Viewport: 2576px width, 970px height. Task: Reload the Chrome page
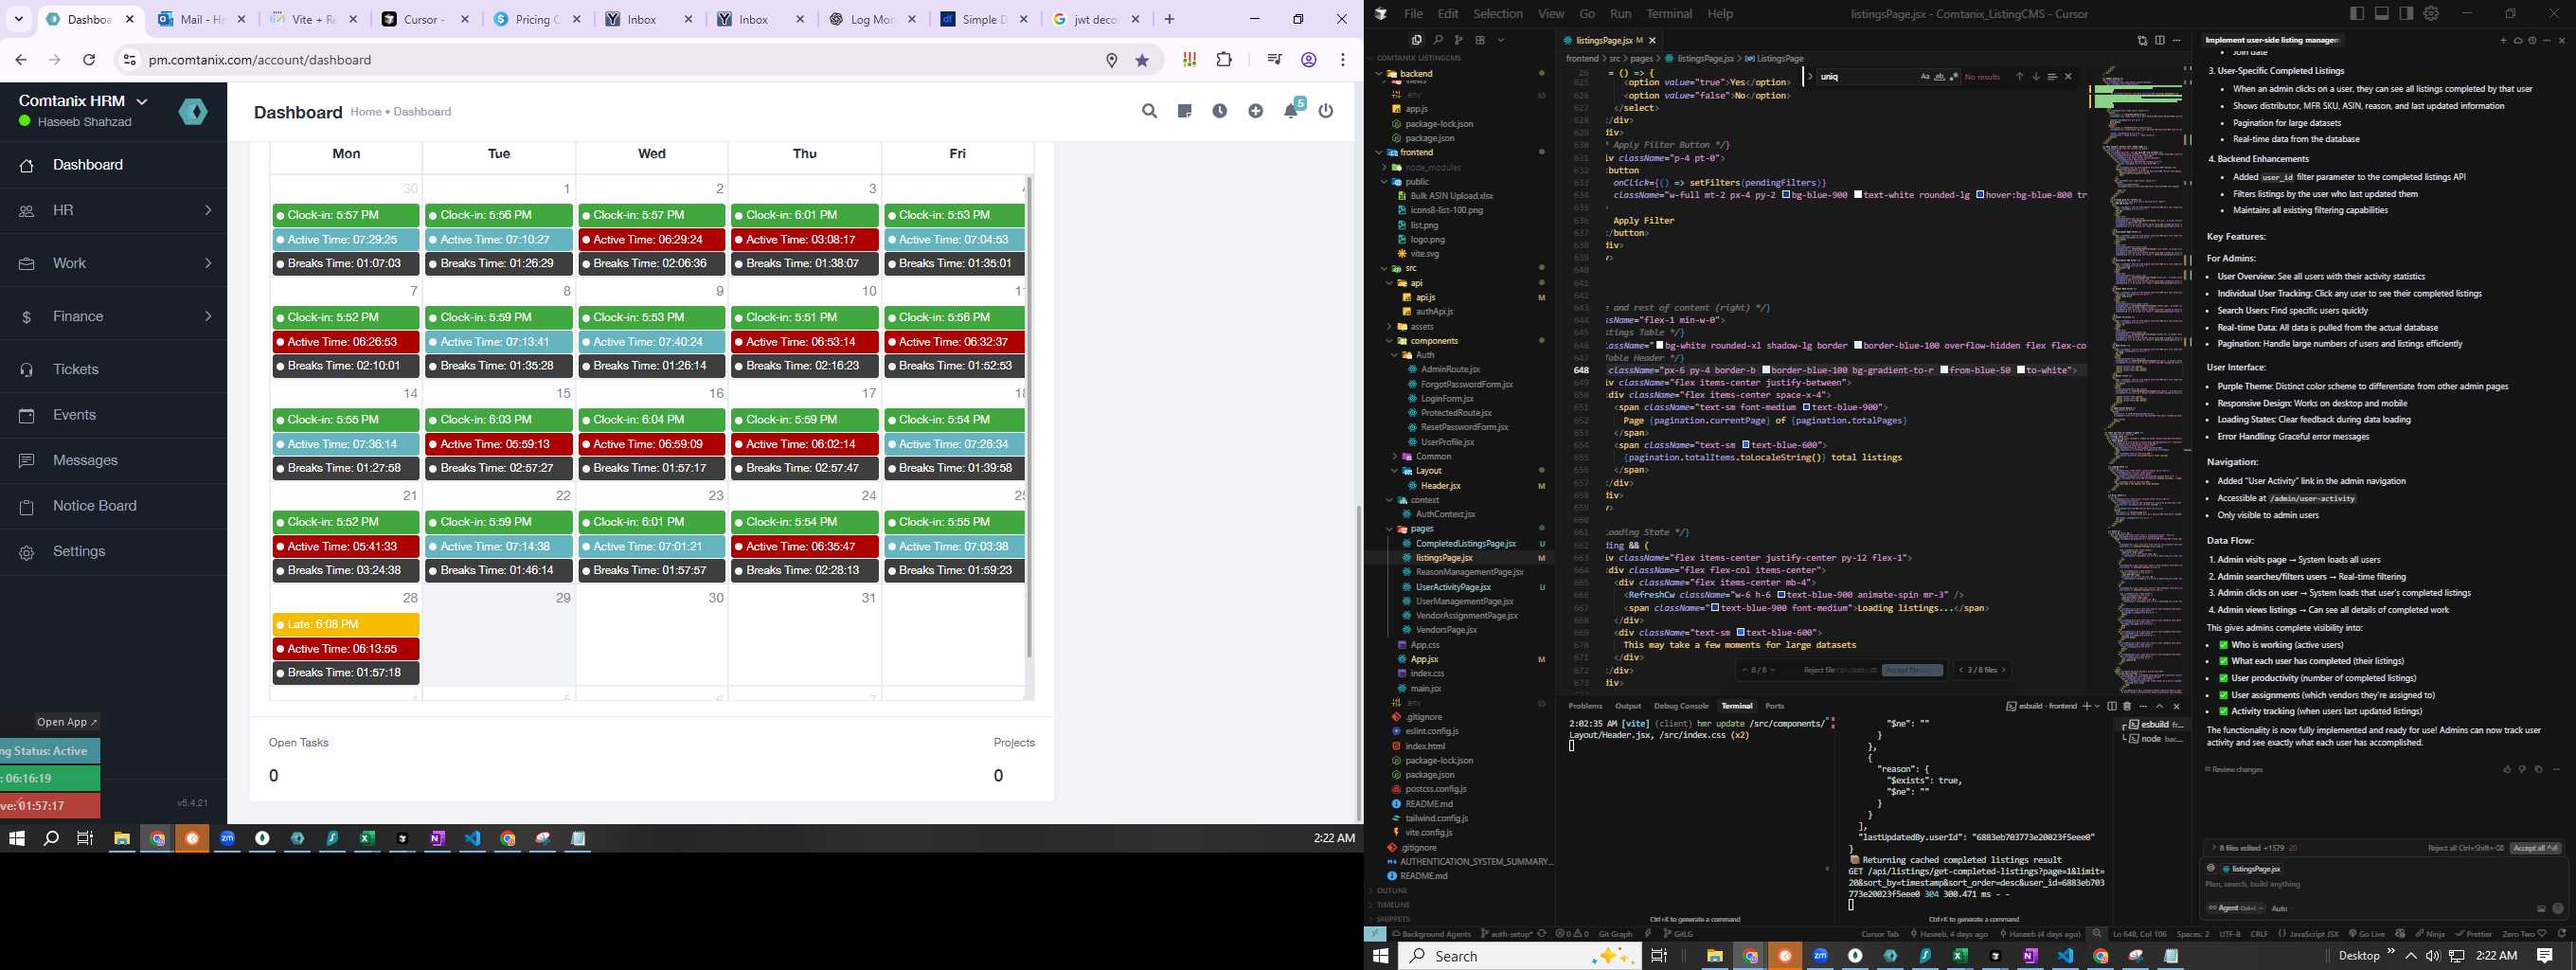[x=89, y=60]
